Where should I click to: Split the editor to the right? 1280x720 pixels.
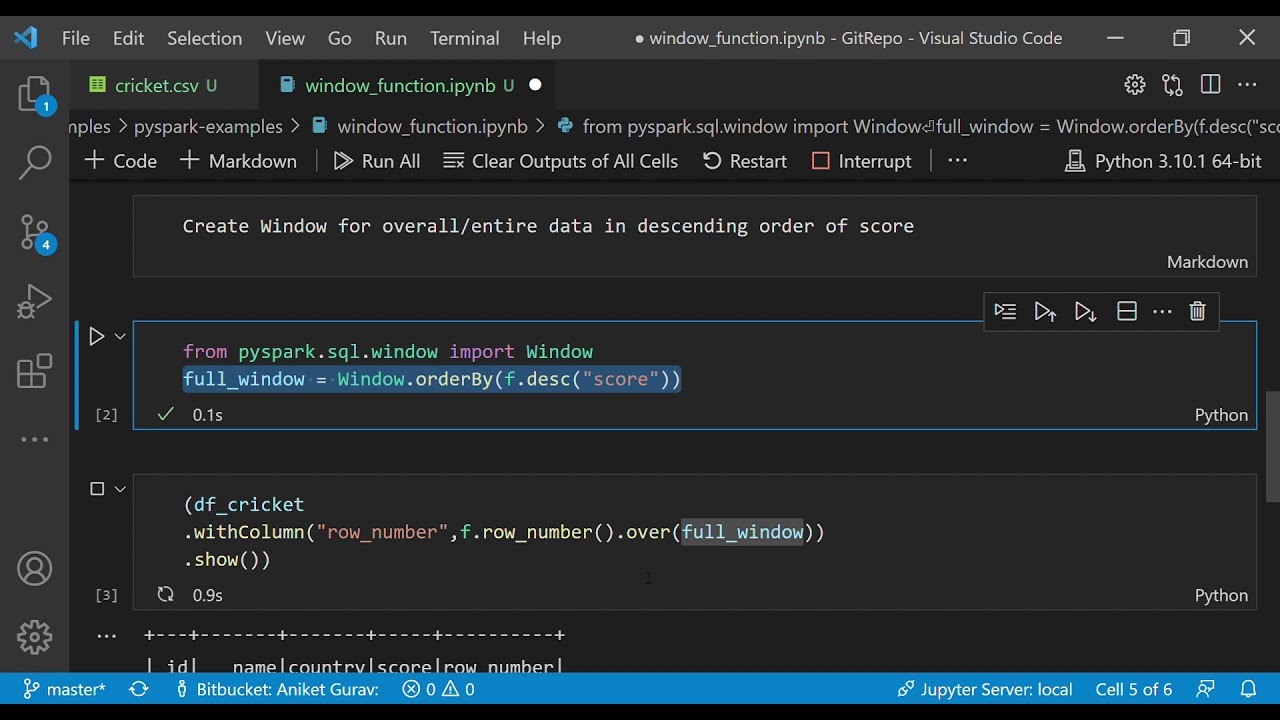pyautogui.click(x=1210, y=85)
